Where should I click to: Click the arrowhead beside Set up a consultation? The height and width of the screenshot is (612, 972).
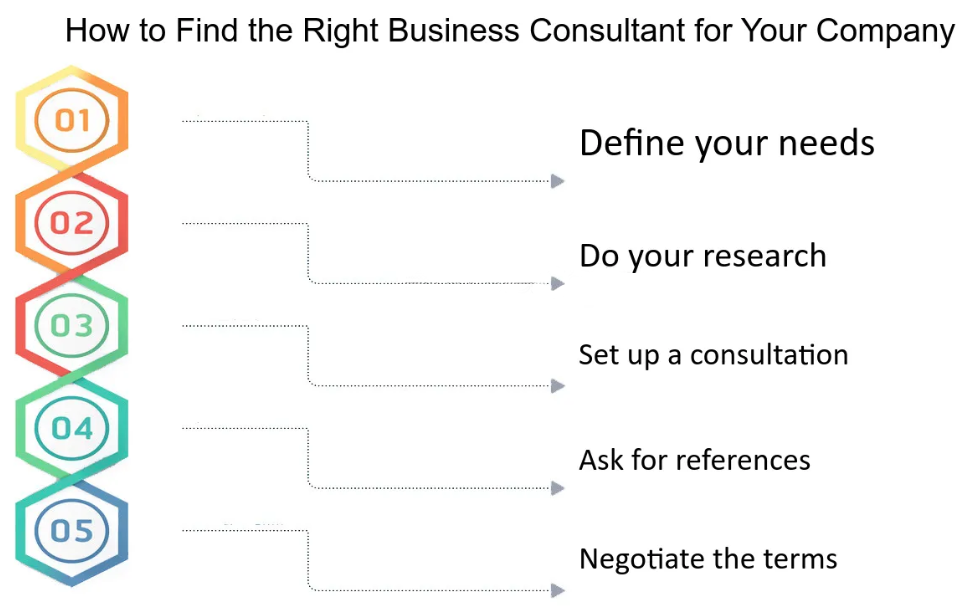(557, 386)
